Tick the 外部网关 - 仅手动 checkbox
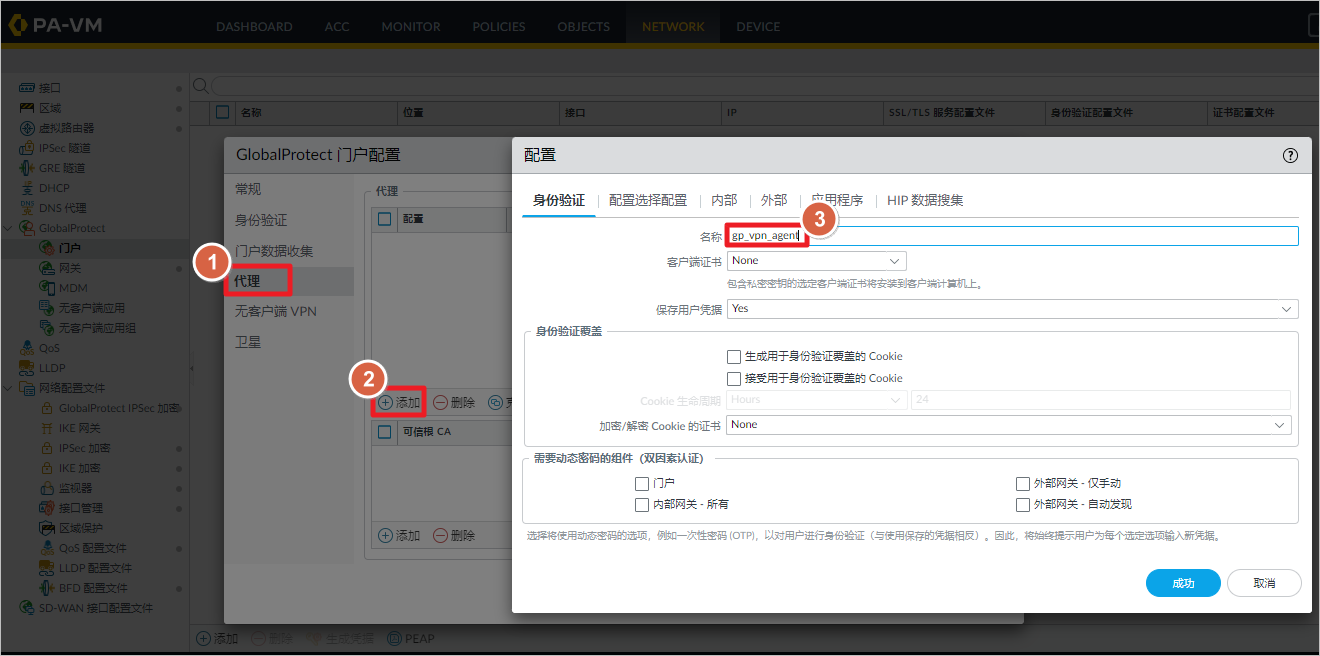The width and height of the screenshot is (1320, 656). [x=1022, y=484]
